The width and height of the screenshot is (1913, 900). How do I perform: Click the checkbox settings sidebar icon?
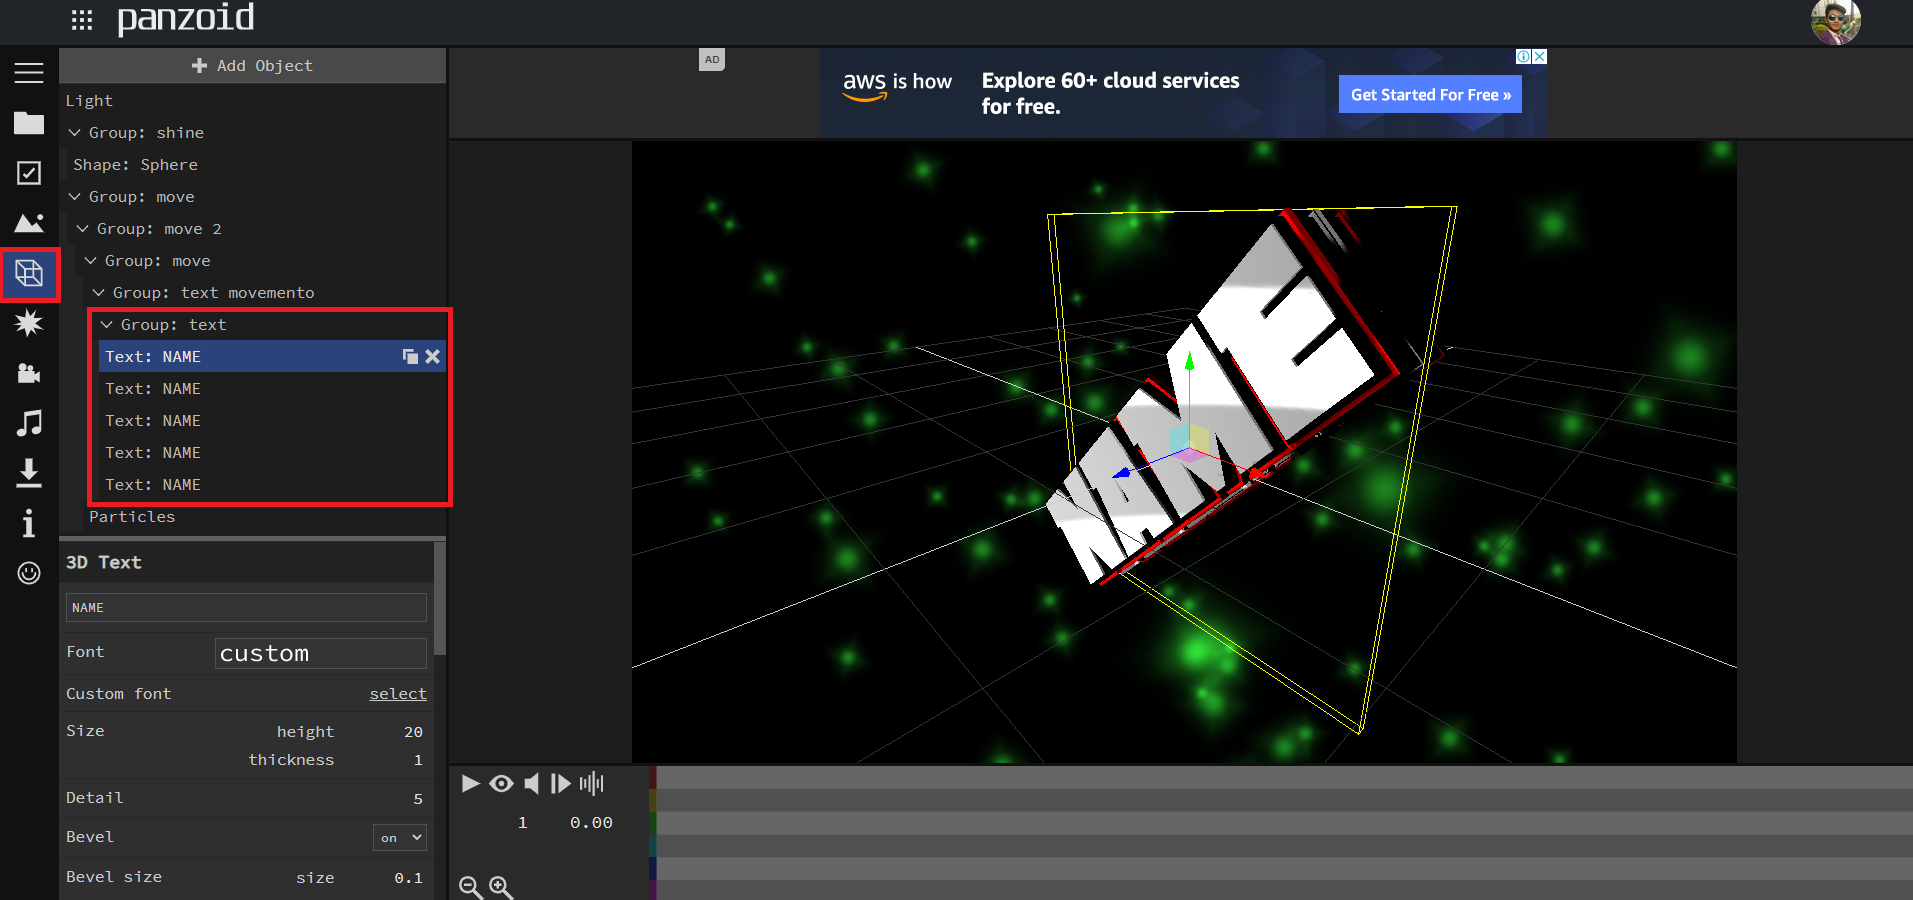tap(29, 173)
